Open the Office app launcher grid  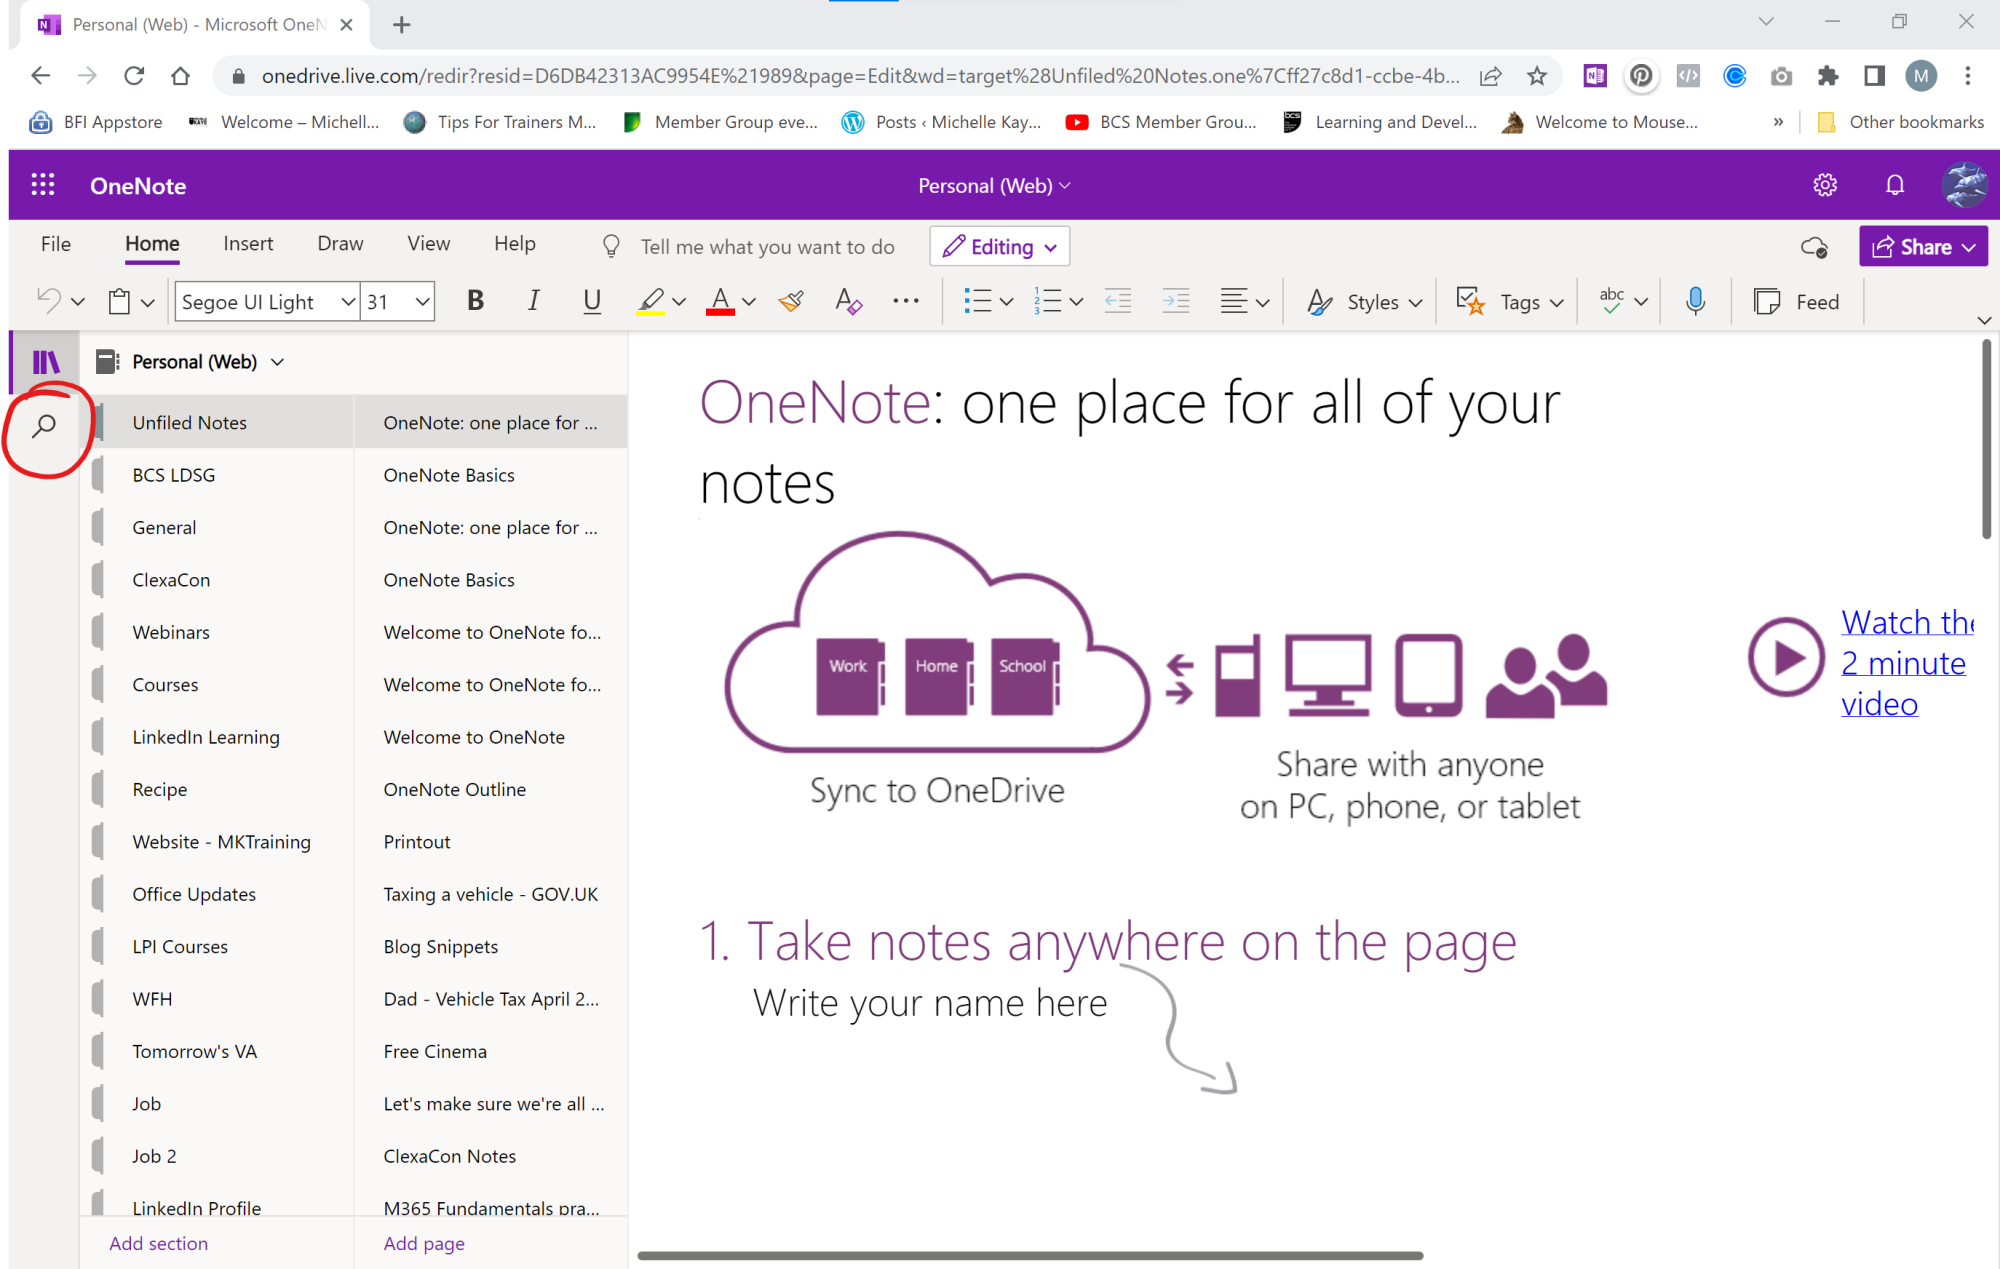click(43, 185)
